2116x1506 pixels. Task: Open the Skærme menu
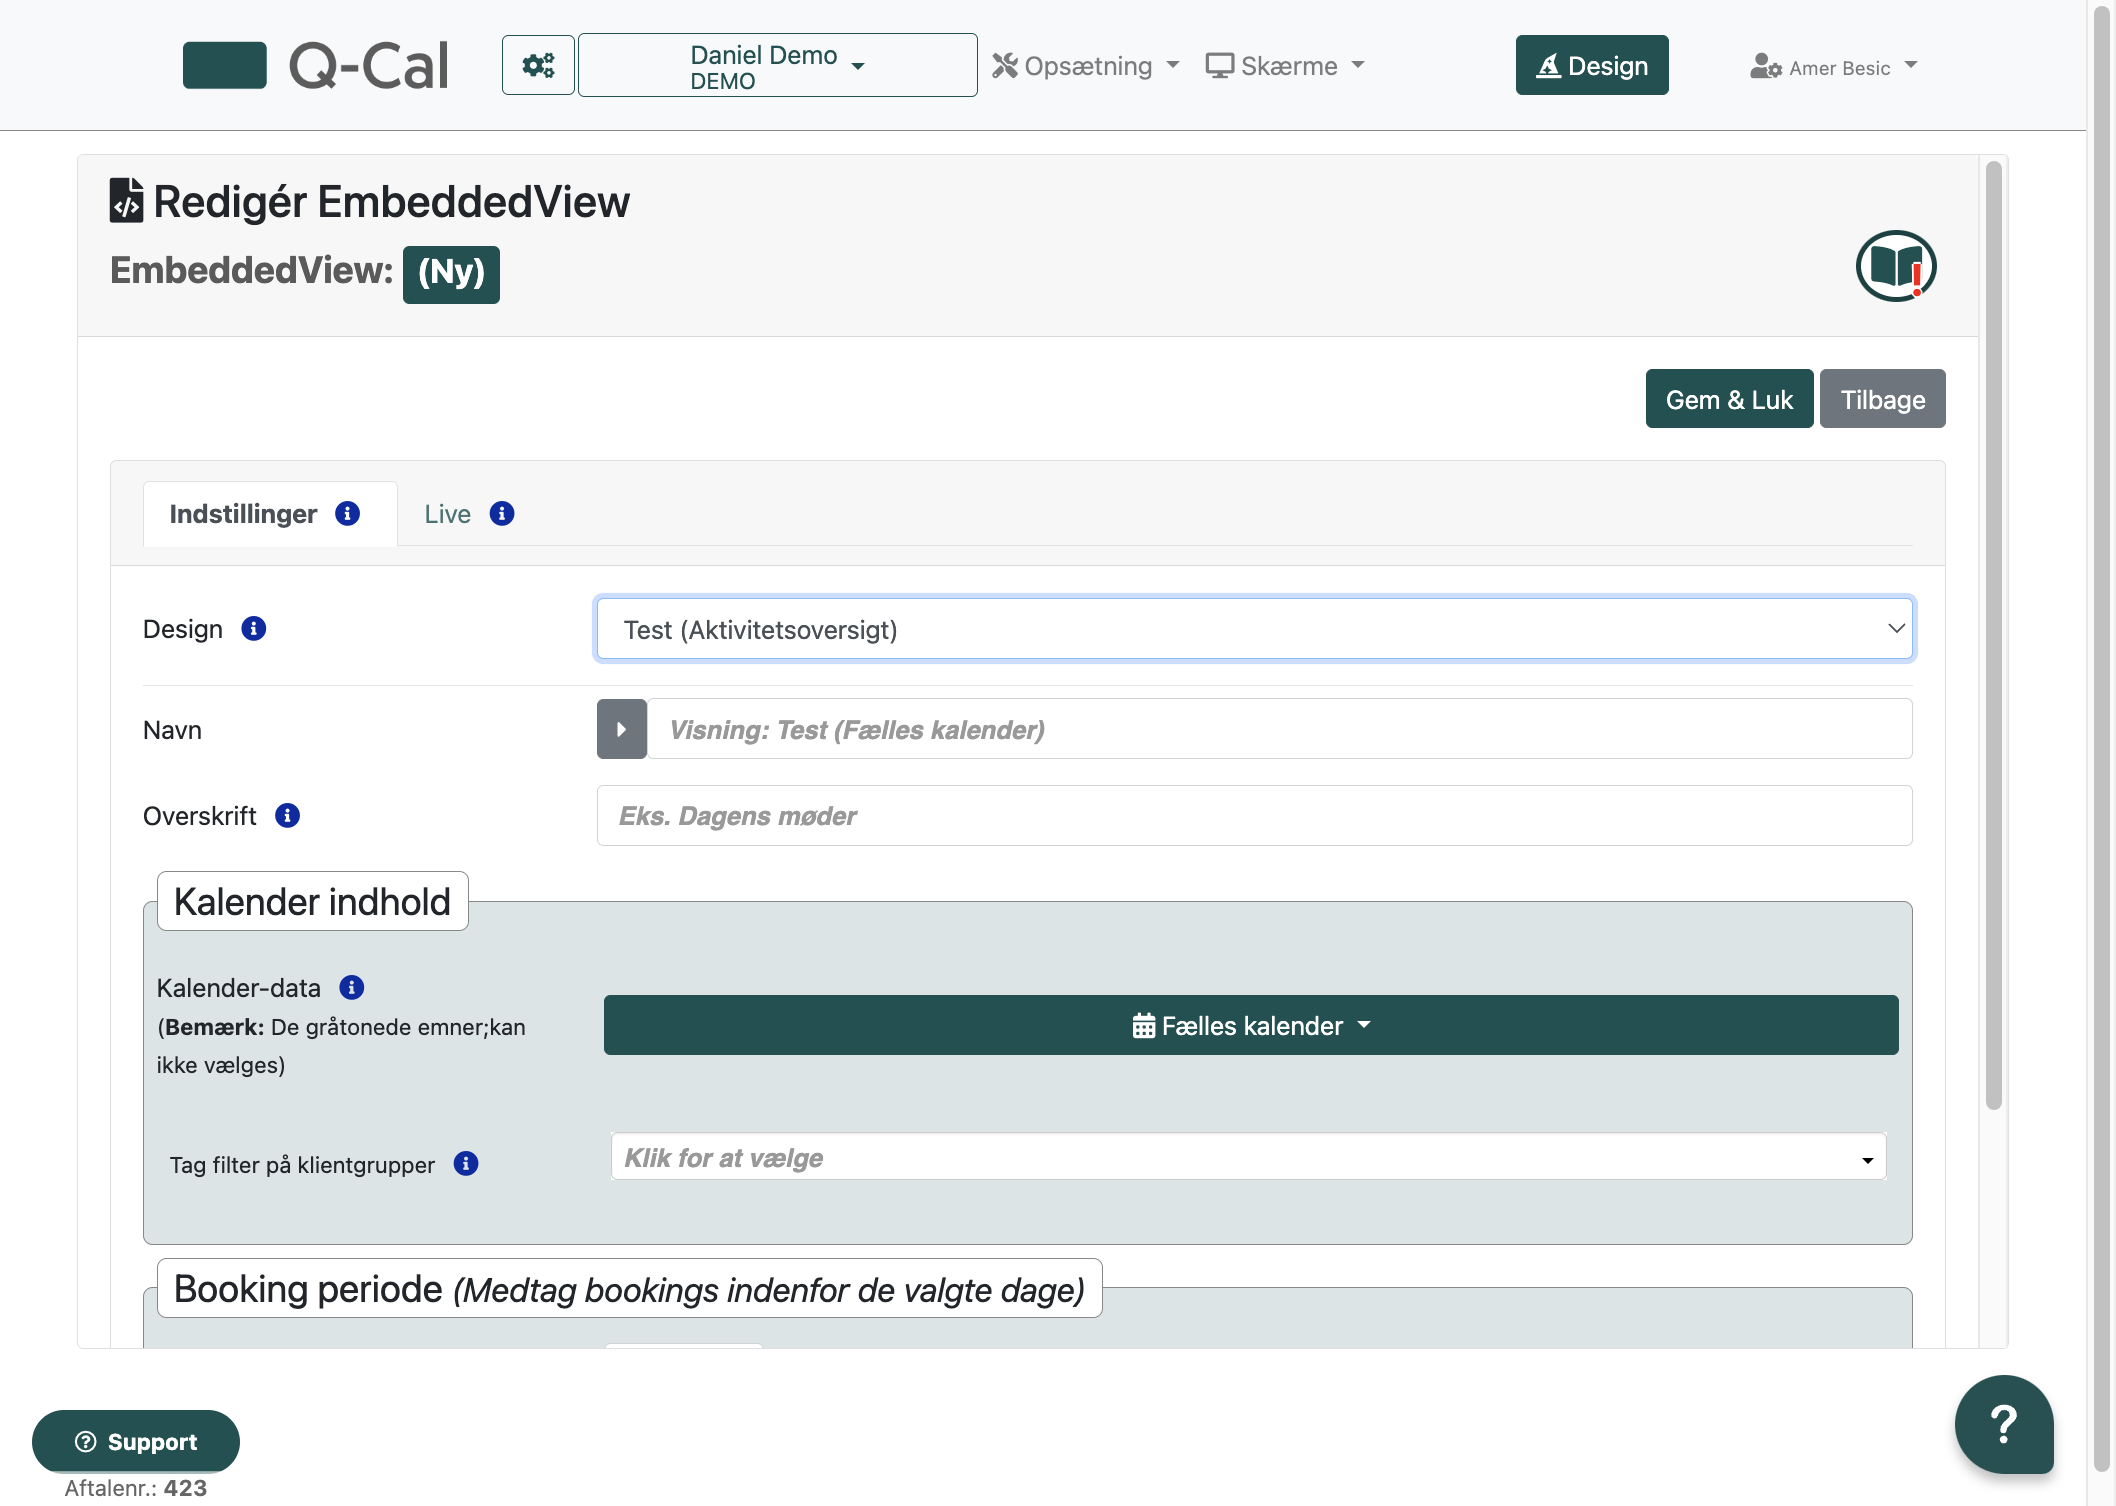coord(1285,66)
